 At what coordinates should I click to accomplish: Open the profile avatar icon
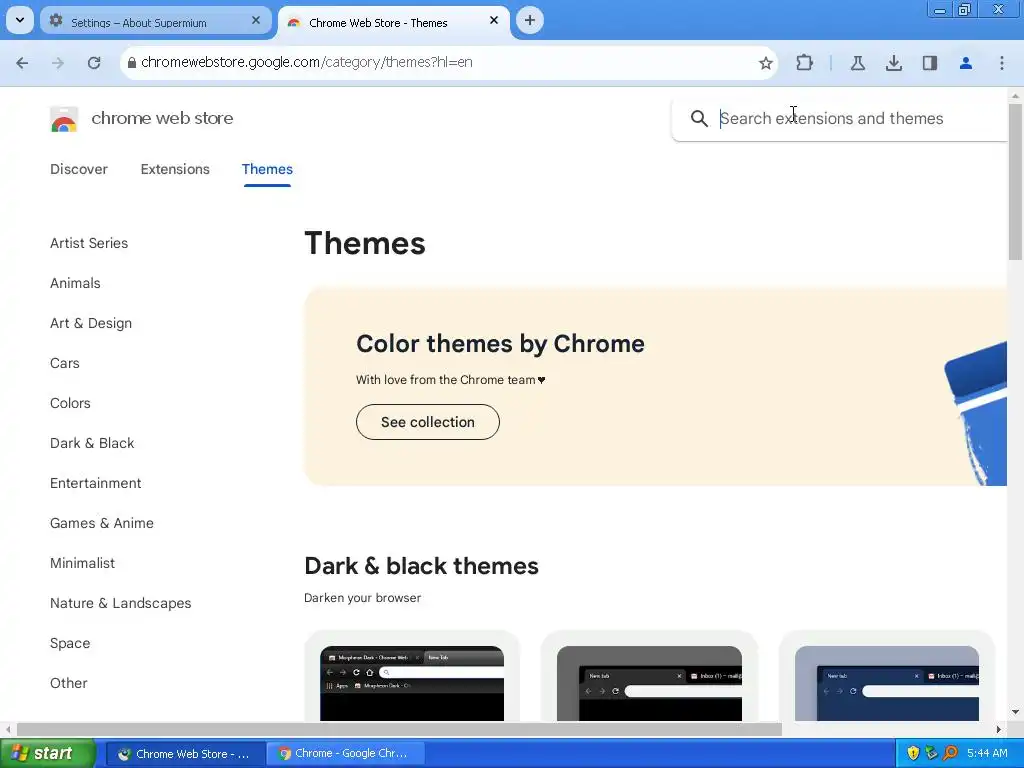[x=965, y=63]
